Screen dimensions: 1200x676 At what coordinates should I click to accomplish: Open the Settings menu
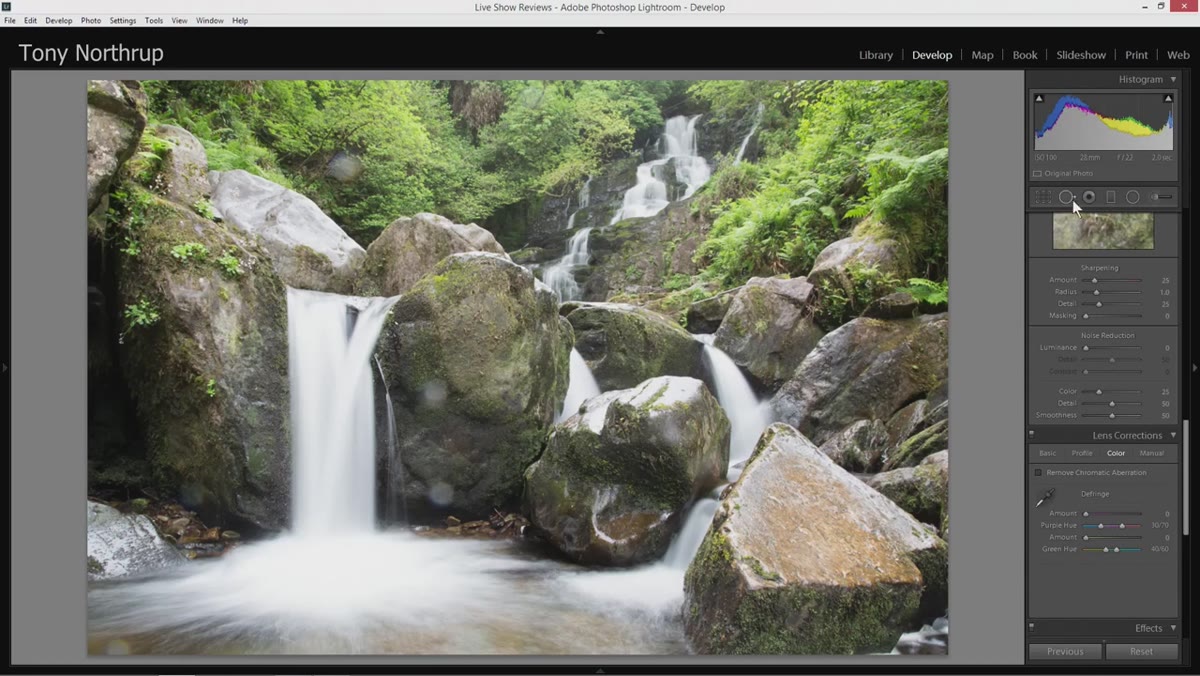click(123, 20)
